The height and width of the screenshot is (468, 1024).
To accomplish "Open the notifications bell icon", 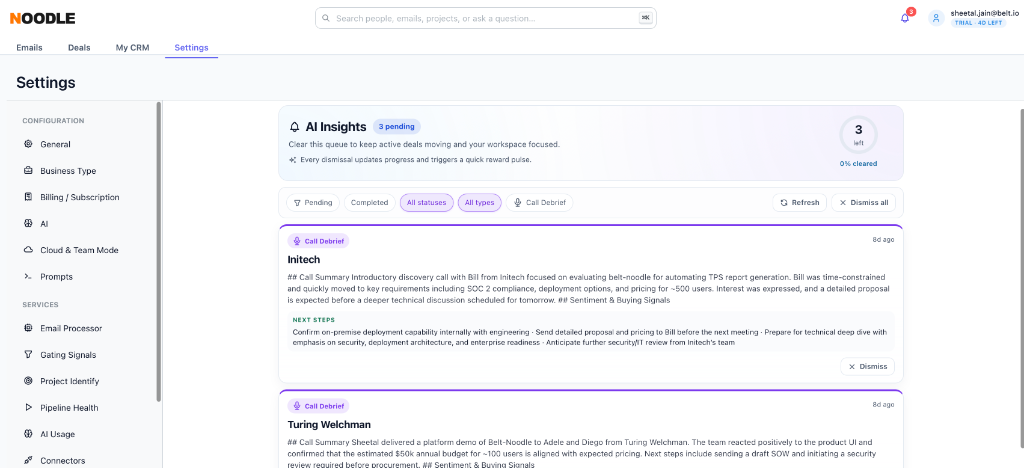I will pos(904,18).
